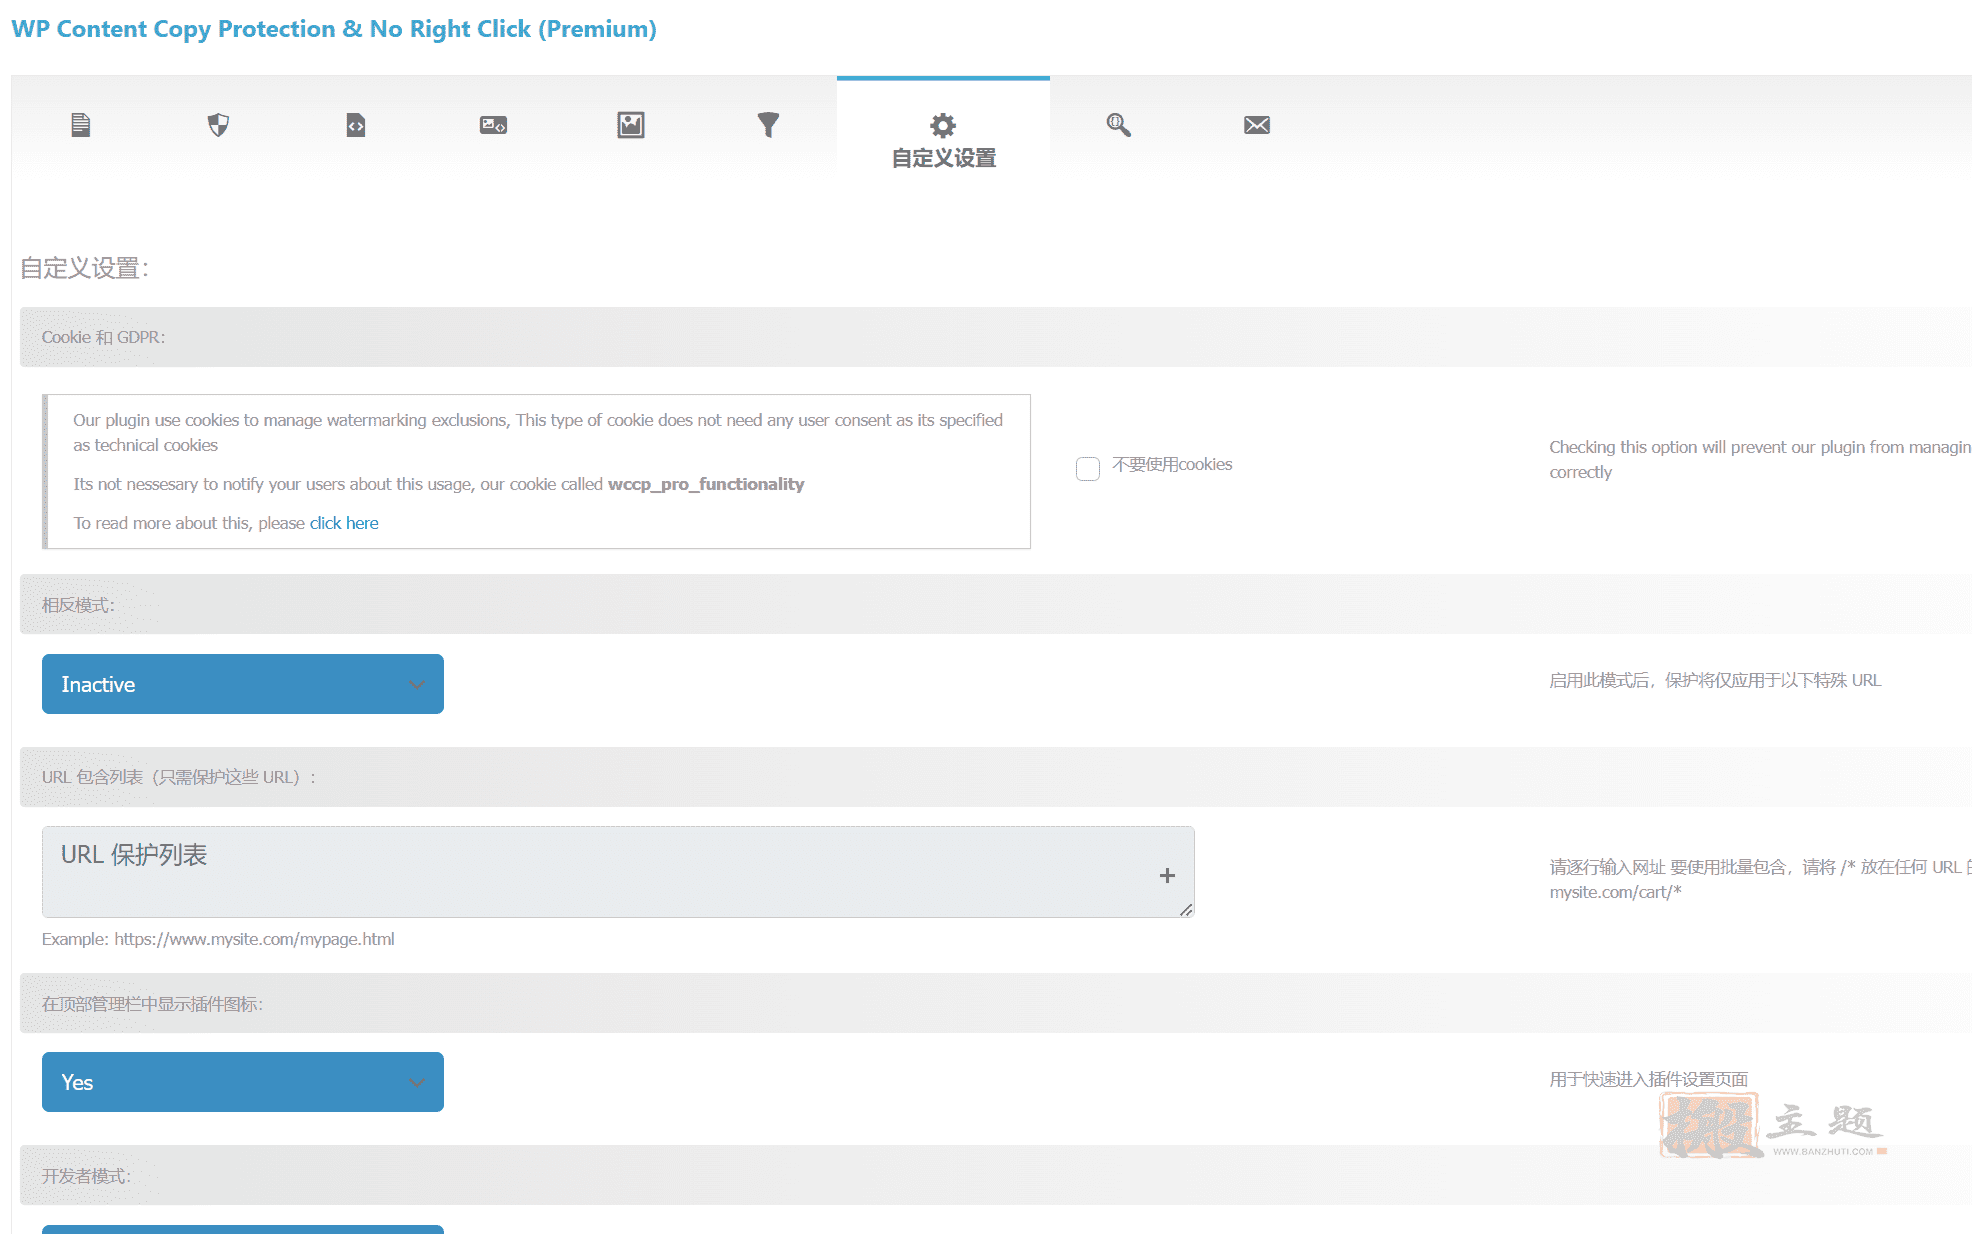
Task: Open the Inactive reverse mode dropdown
Action: click(x=243, y=684)
